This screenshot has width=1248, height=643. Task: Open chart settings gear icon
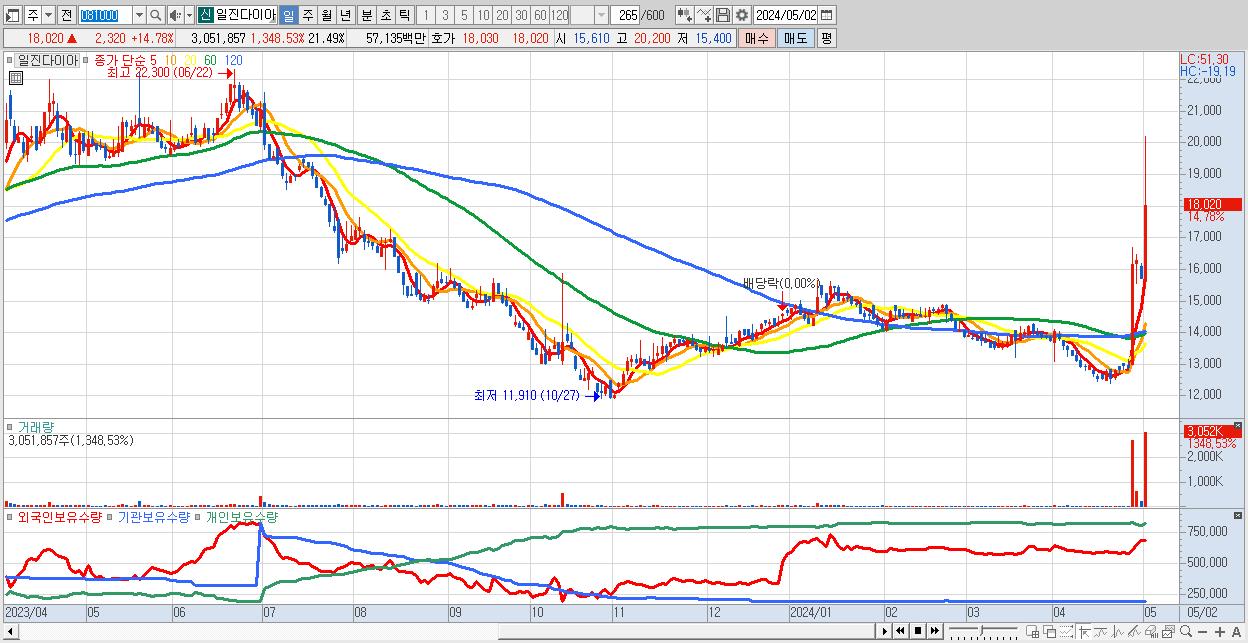742,15
